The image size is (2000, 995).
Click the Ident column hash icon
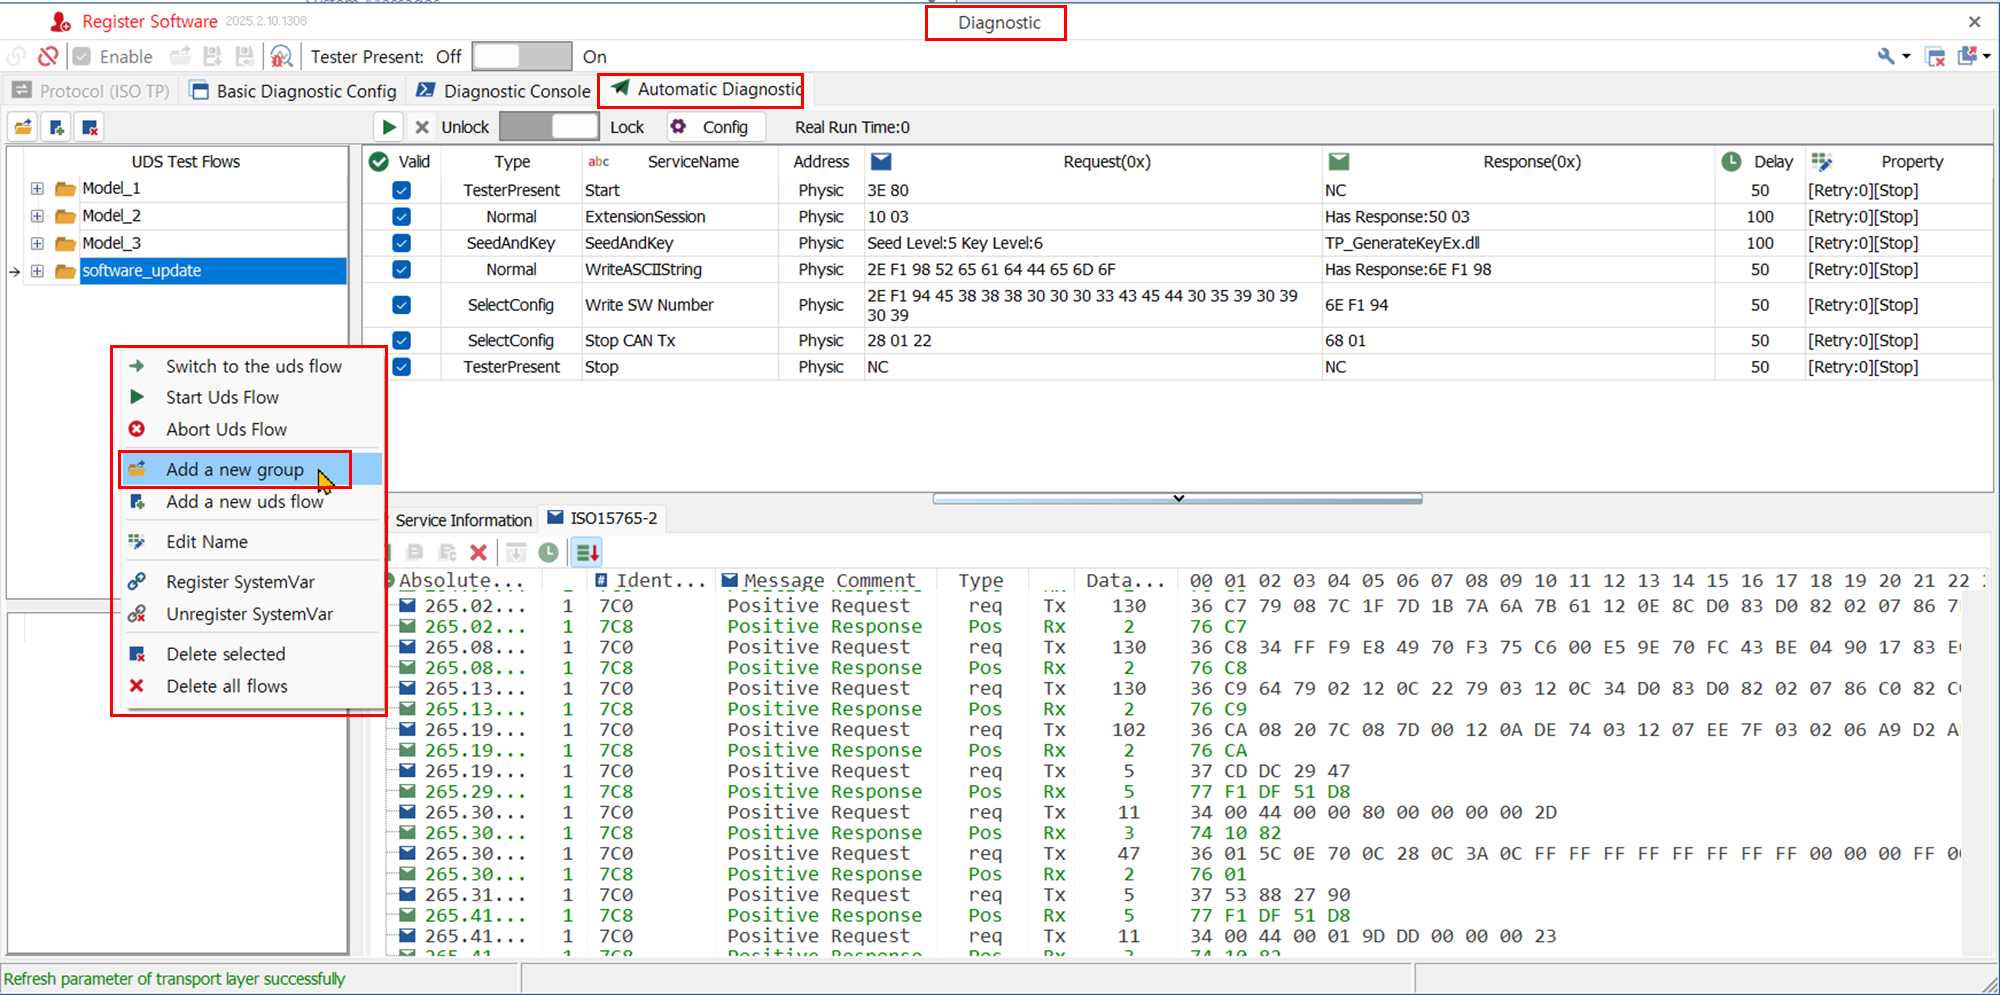click(x=601, y=580)
